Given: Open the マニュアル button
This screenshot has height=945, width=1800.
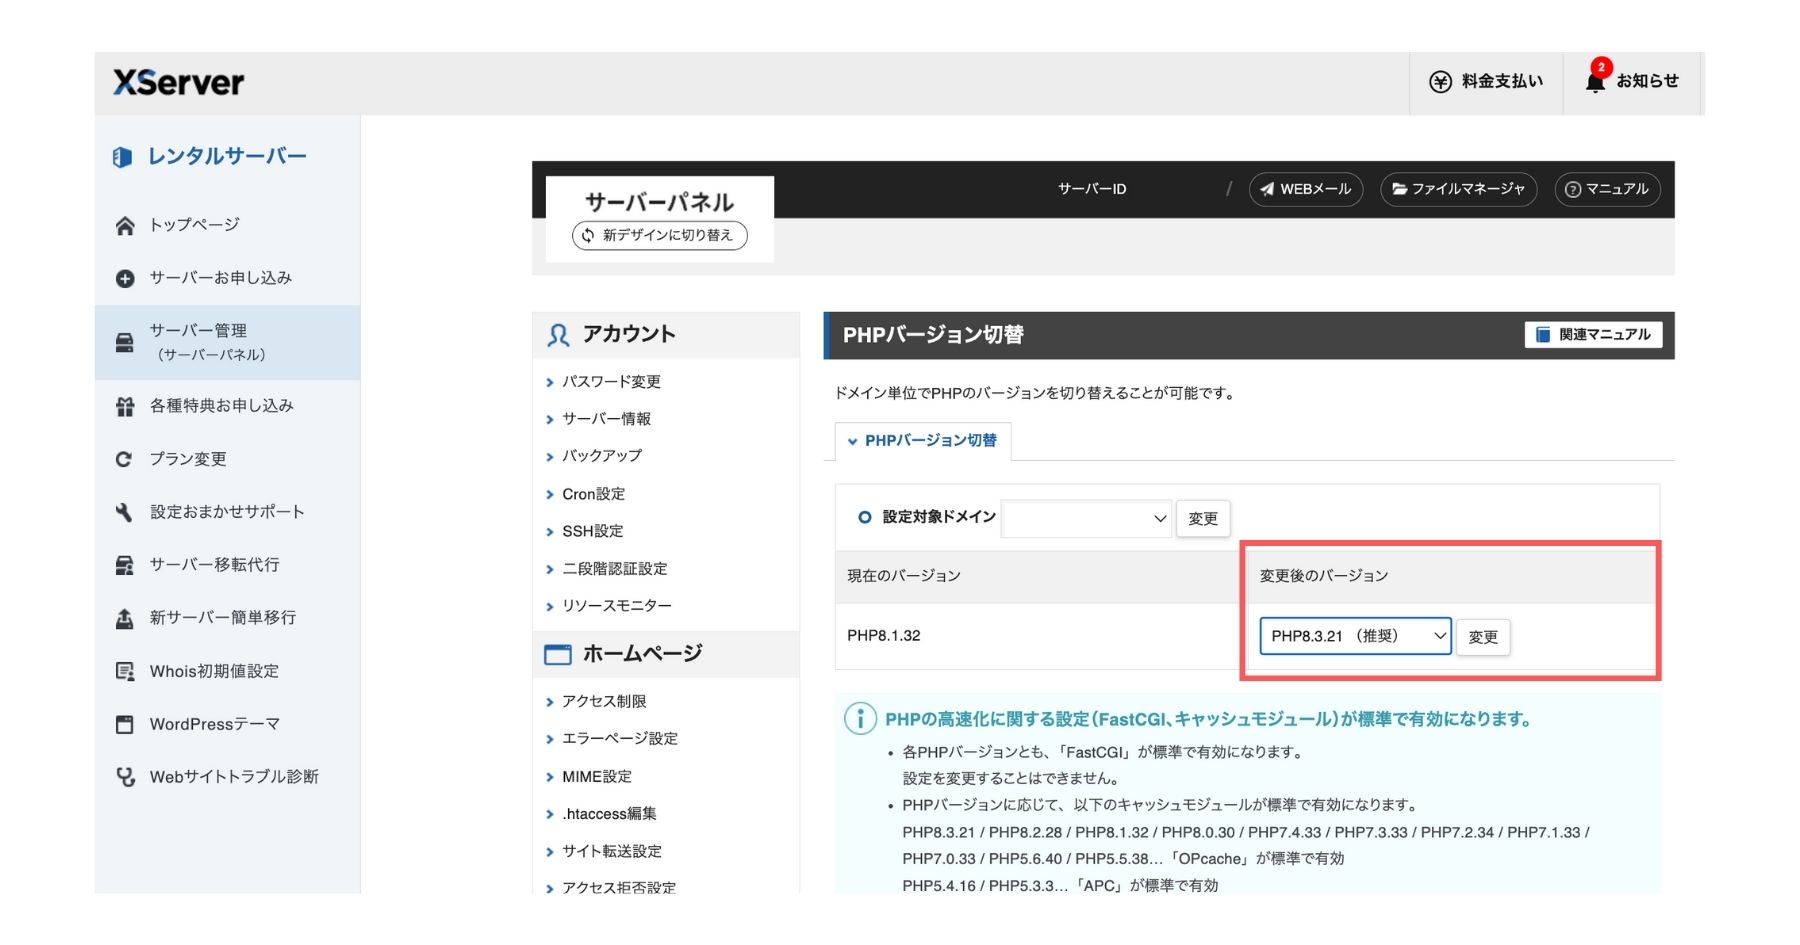Looking at the screenshot, I should 1607,189.
